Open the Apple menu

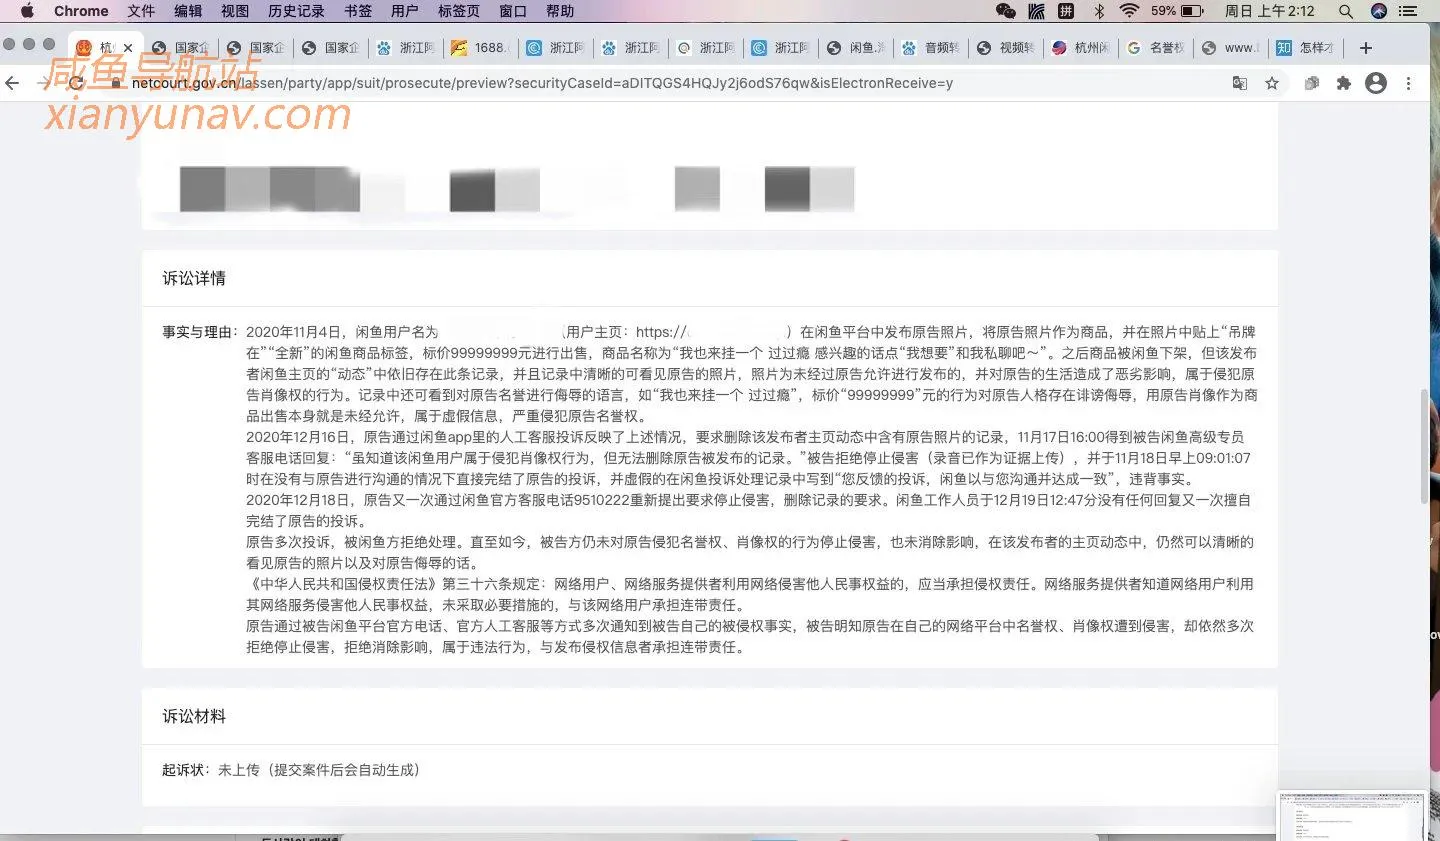26,11
